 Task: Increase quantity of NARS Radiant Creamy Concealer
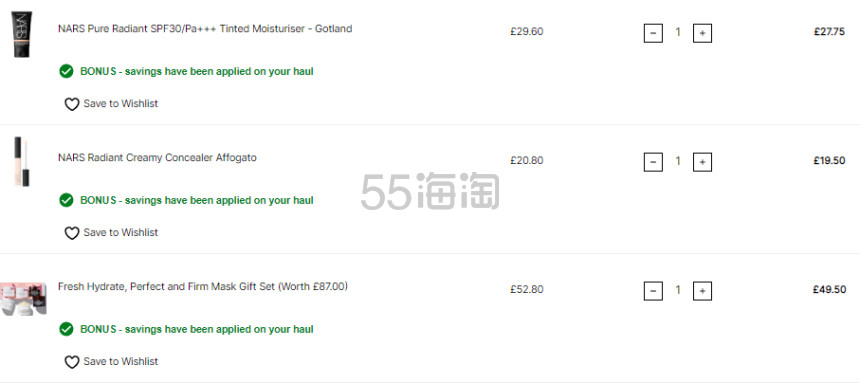click(x=702, y=162)
